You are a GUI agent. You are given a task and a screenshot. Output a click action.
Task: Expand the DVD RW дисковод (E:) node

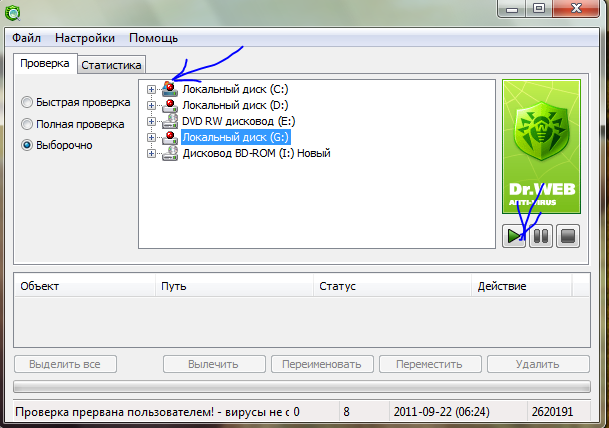151,122
